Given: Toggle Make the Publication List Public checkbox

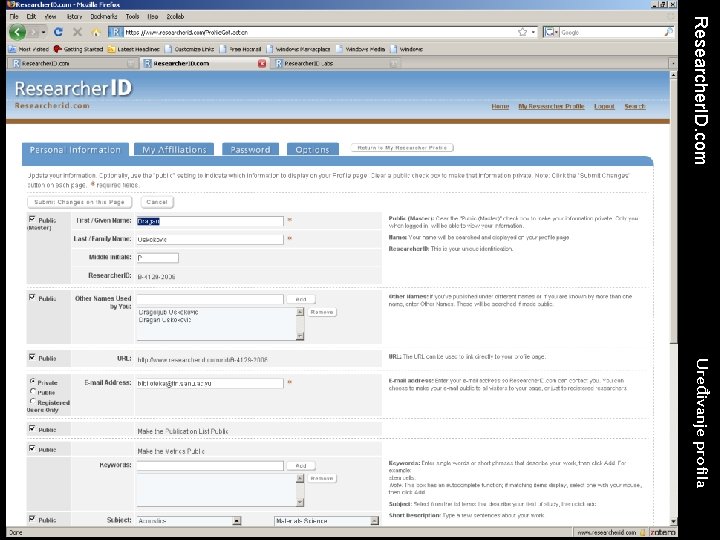Looking at the screenshot, I should pos(32,428).
